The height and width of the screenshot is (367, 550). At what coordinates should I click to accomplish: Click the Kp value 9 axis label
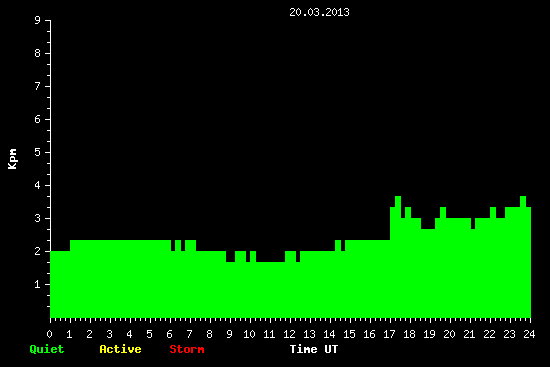pyautogui.click(x=38, y=20)
